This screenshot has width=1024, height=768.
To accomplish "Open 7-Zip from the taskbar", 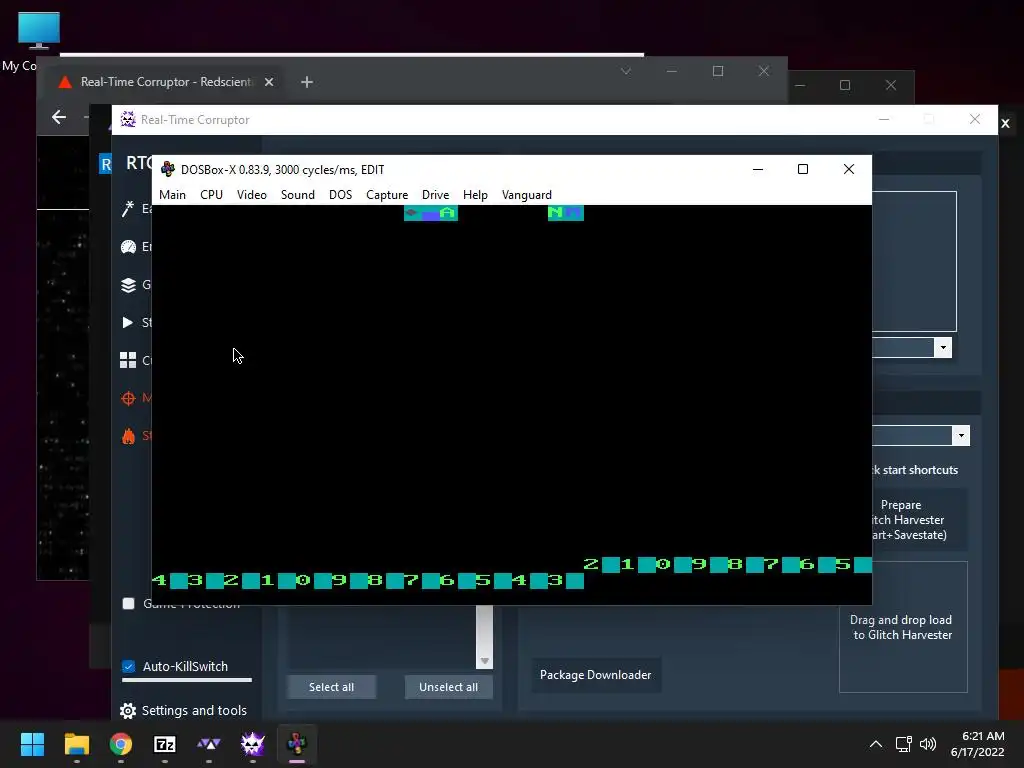I will [165, 744].
